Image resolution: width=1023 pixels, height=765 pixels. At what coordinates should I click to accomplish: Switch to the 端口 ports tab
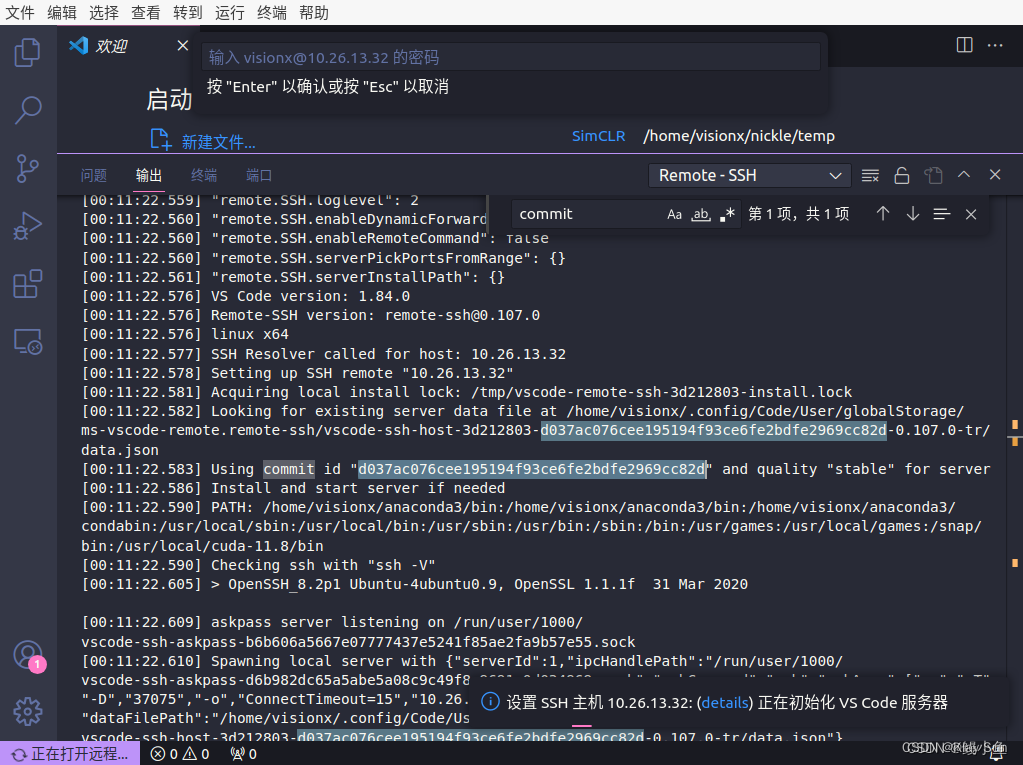[259, 175]
